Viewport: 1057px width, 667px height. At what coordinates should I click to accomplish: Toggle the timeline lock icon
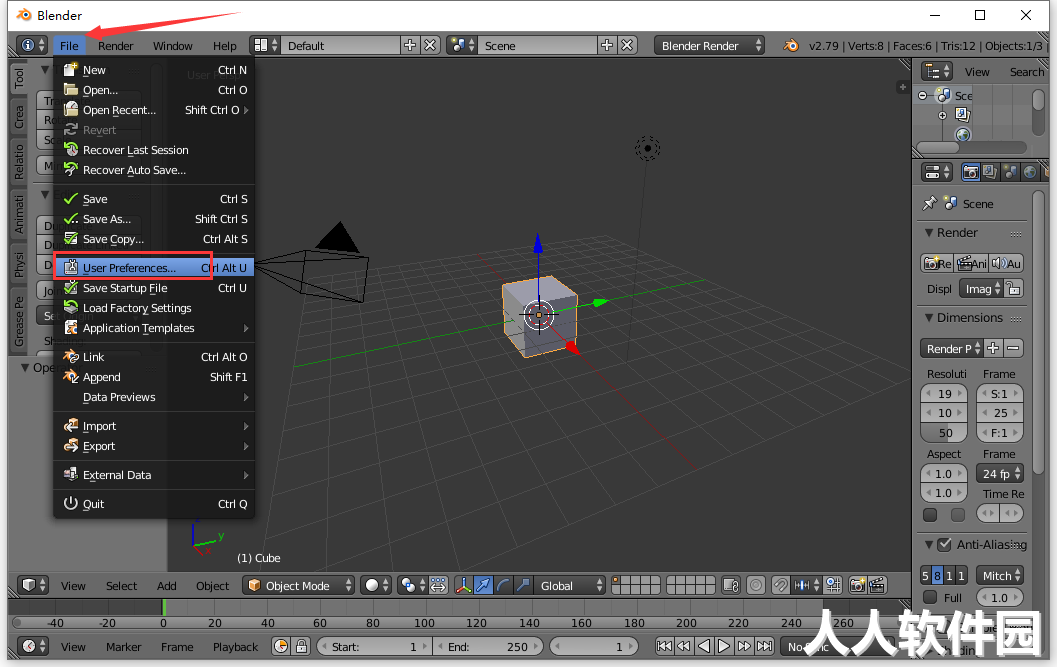301,647
